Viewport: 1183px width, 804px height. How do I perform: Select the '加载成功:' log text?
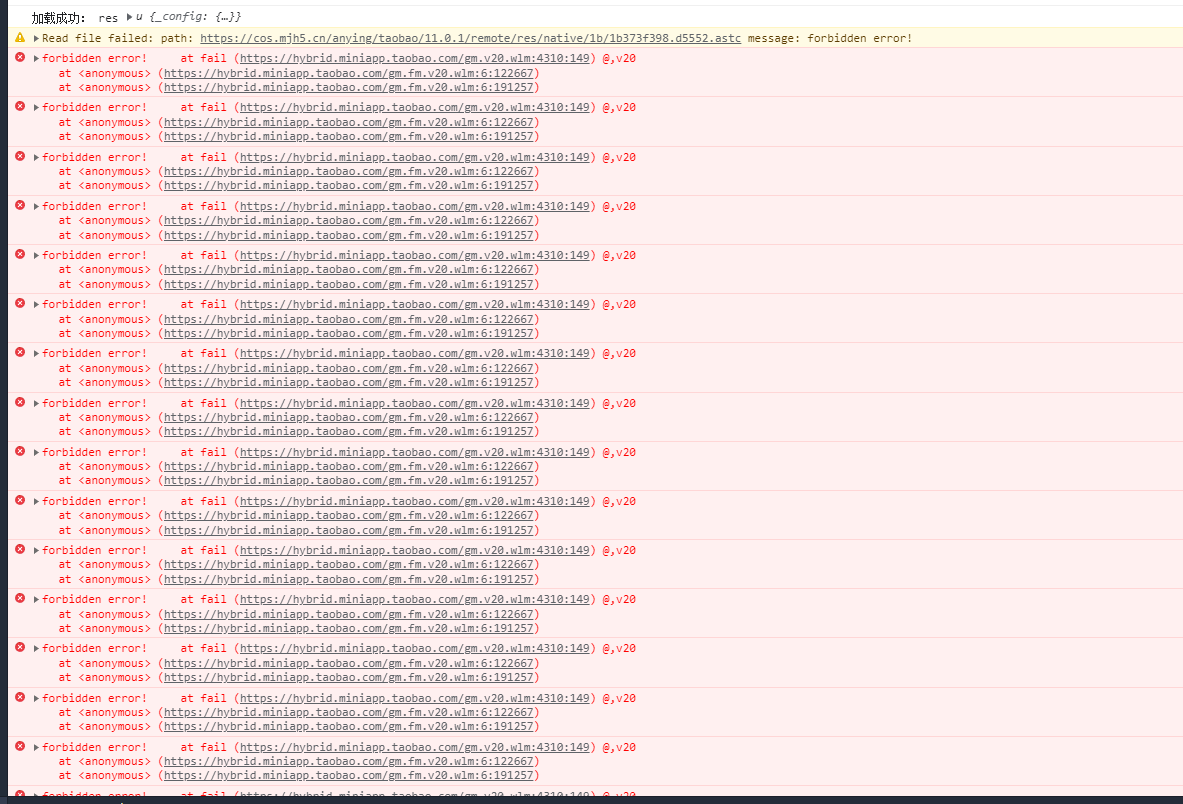[58, 18]
